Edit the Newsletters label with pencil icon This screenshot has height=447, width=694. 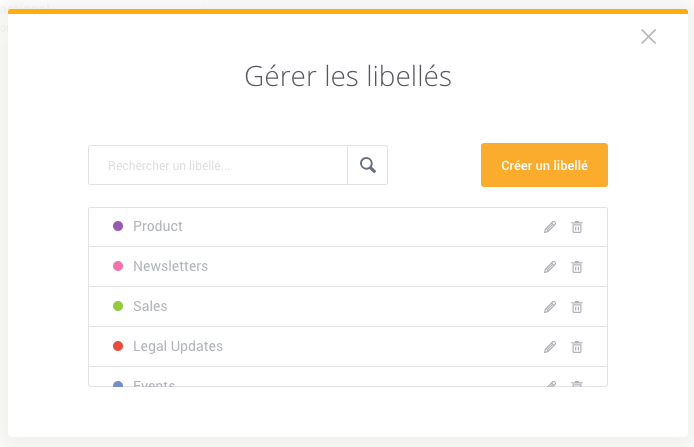click(x=550, y=267)
